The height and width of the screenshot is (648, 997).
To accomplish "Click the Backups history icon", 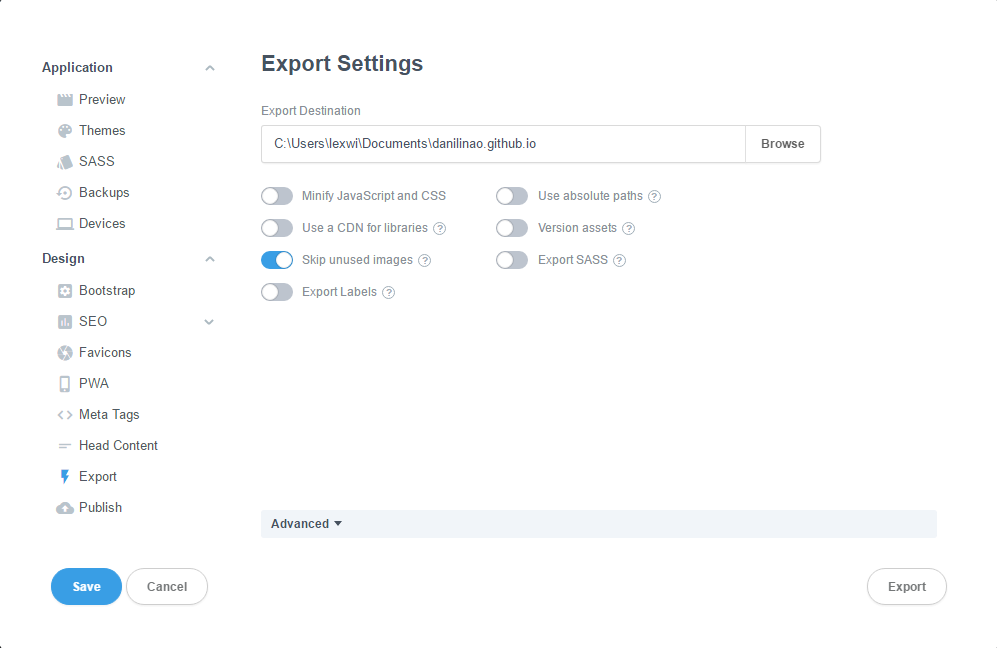I will [x=65, y=193].
